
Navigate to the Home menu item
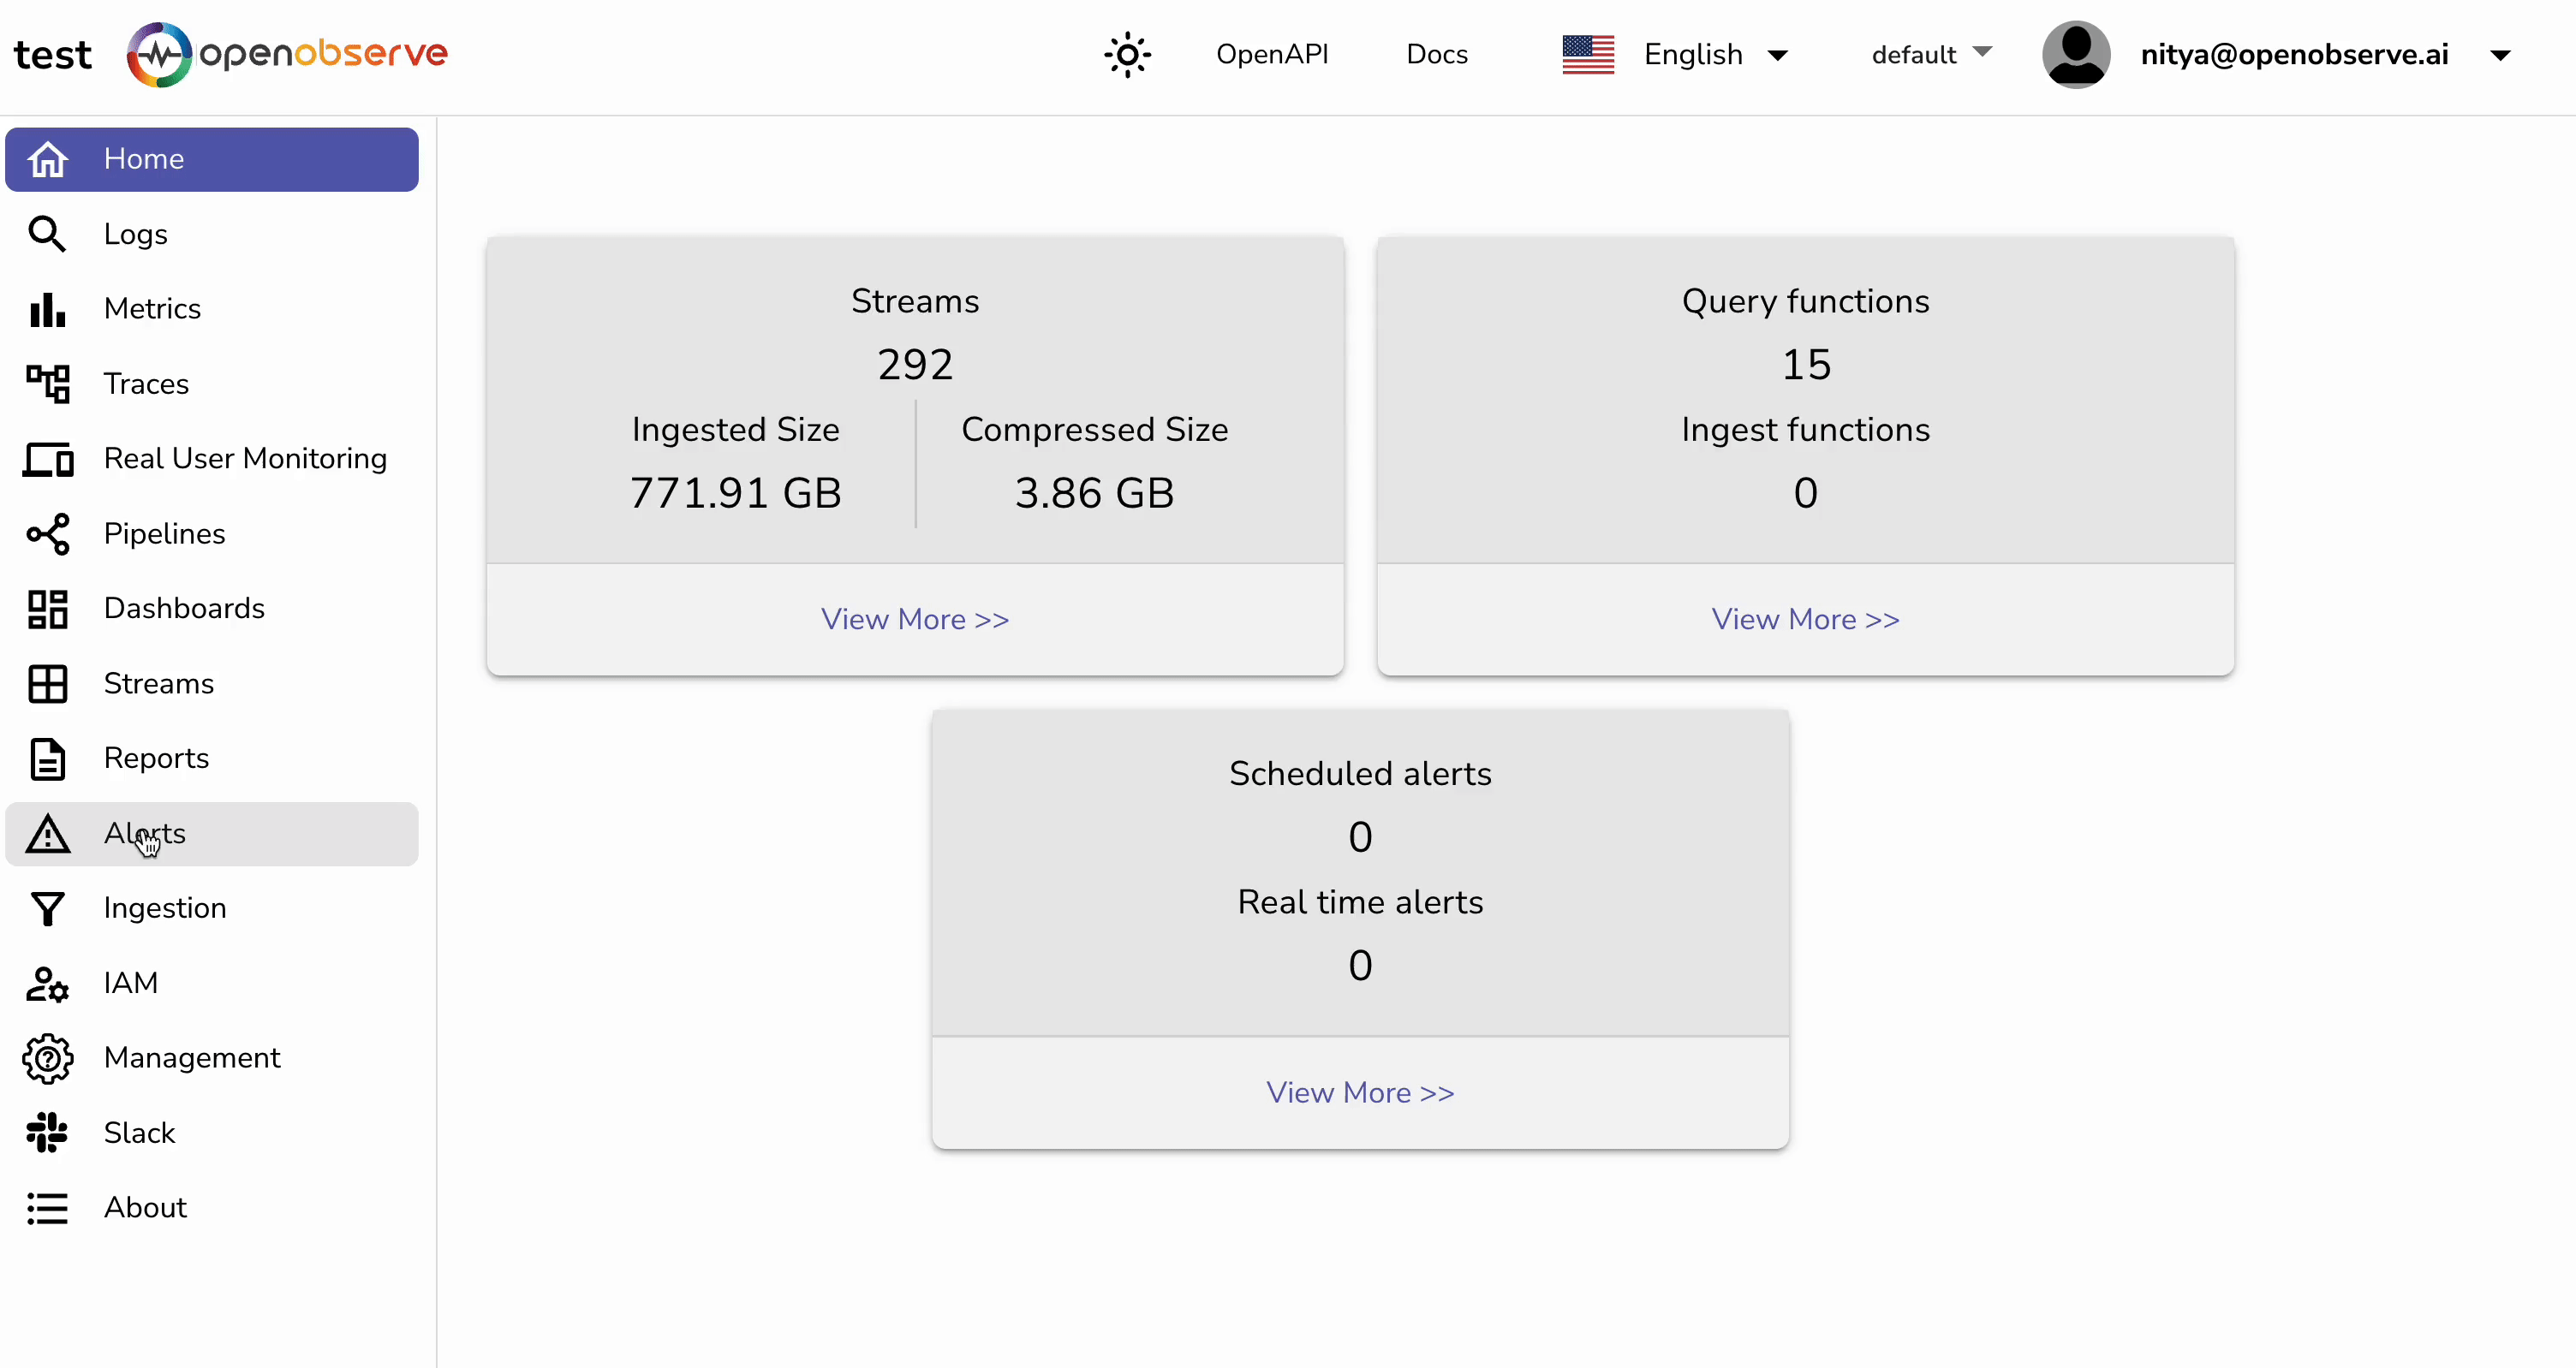(x=142, y=158)
